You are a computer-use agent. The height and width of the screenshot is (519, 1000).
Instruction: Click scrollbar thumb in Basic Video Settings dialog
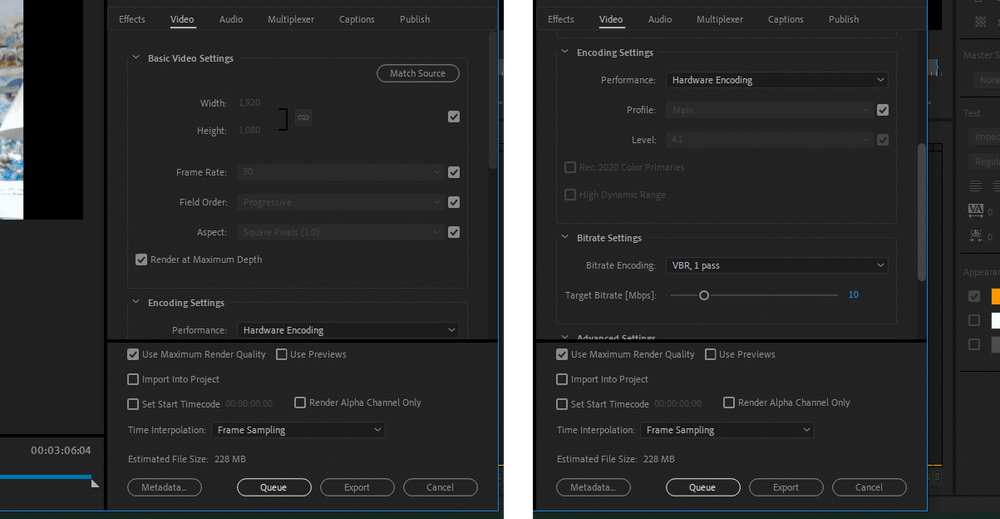492,100
